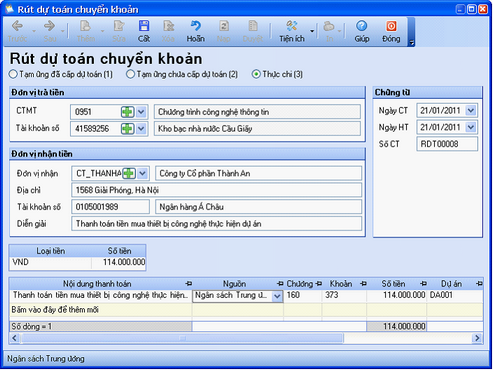Pin the Khoản column

tap(363, 284)
